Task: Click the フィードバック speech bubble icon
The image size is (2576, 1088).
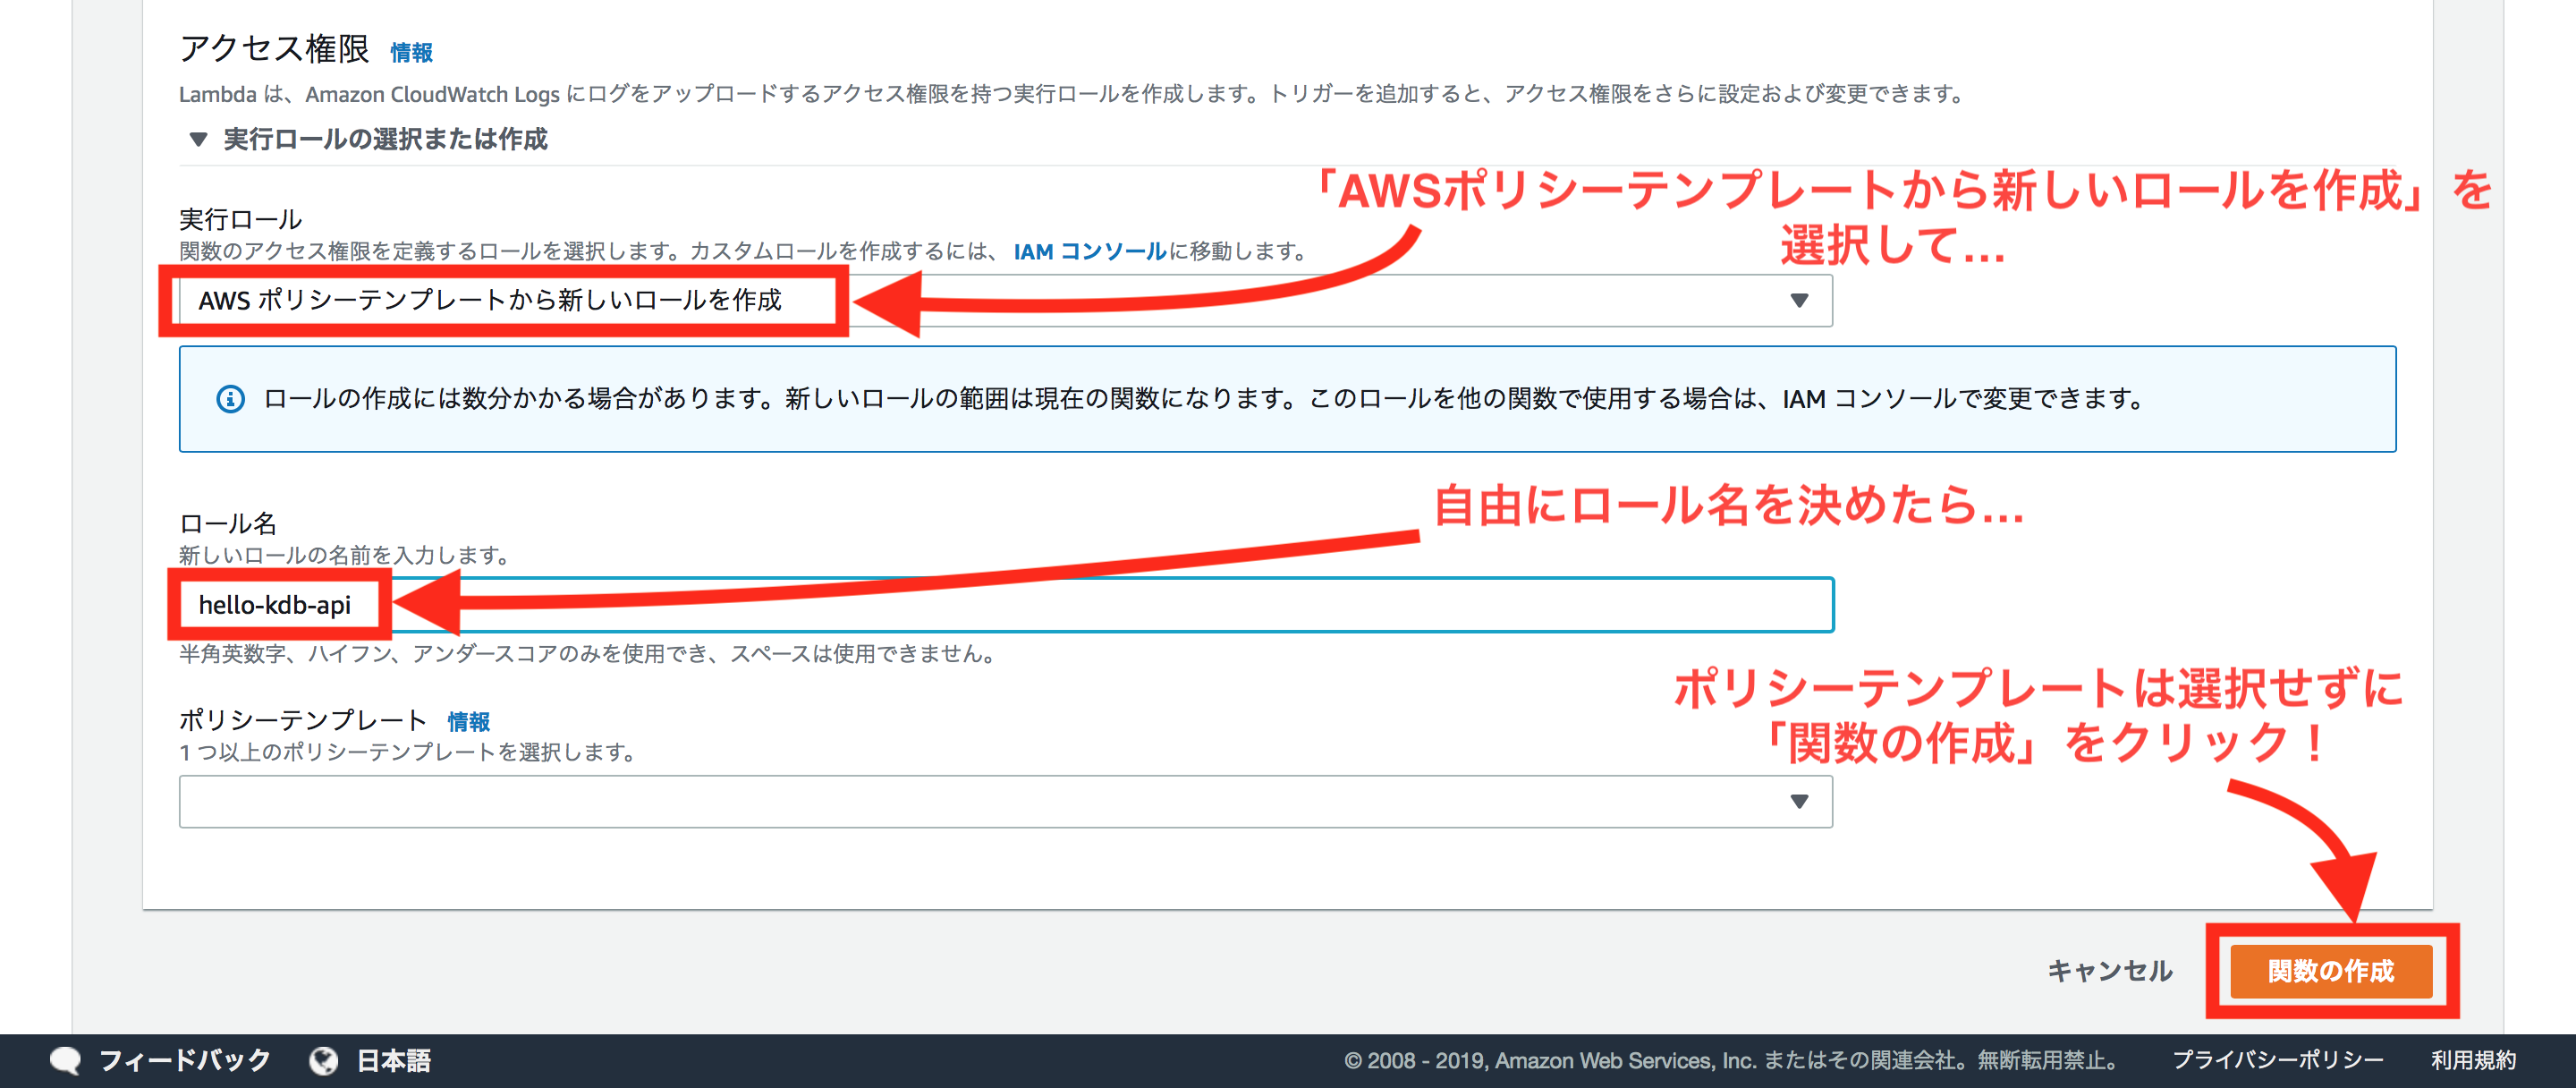Action: pyautogui.click(x=66, y=1060)
